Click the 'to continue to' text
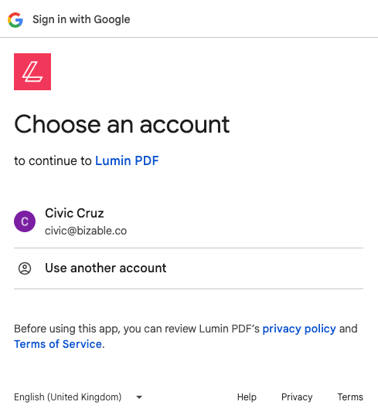The width and height of the screenshot is (378, 415). click(53, 161)
